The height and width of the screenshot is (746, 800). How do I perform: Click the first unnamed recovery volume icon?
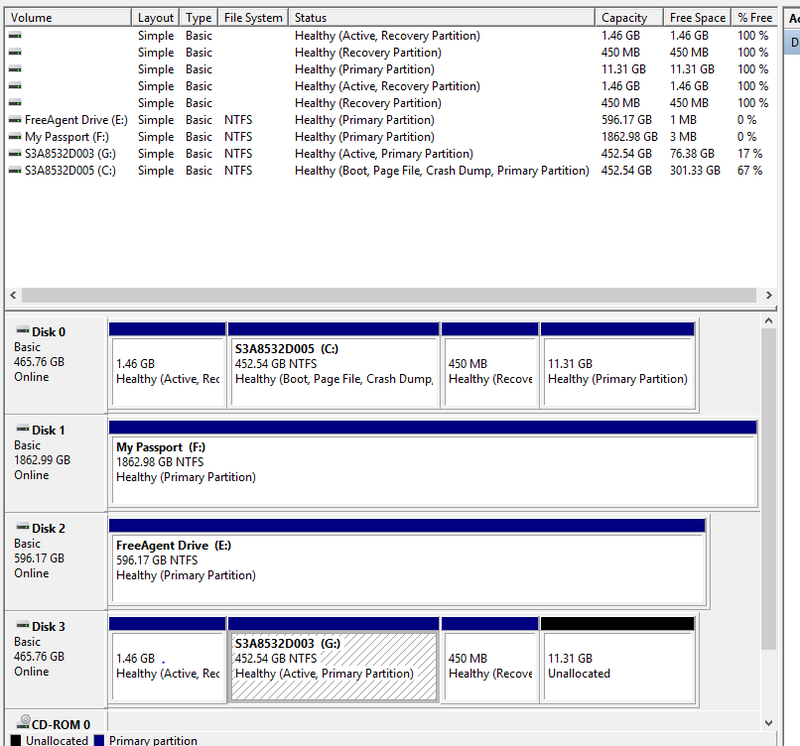(13, 35)
